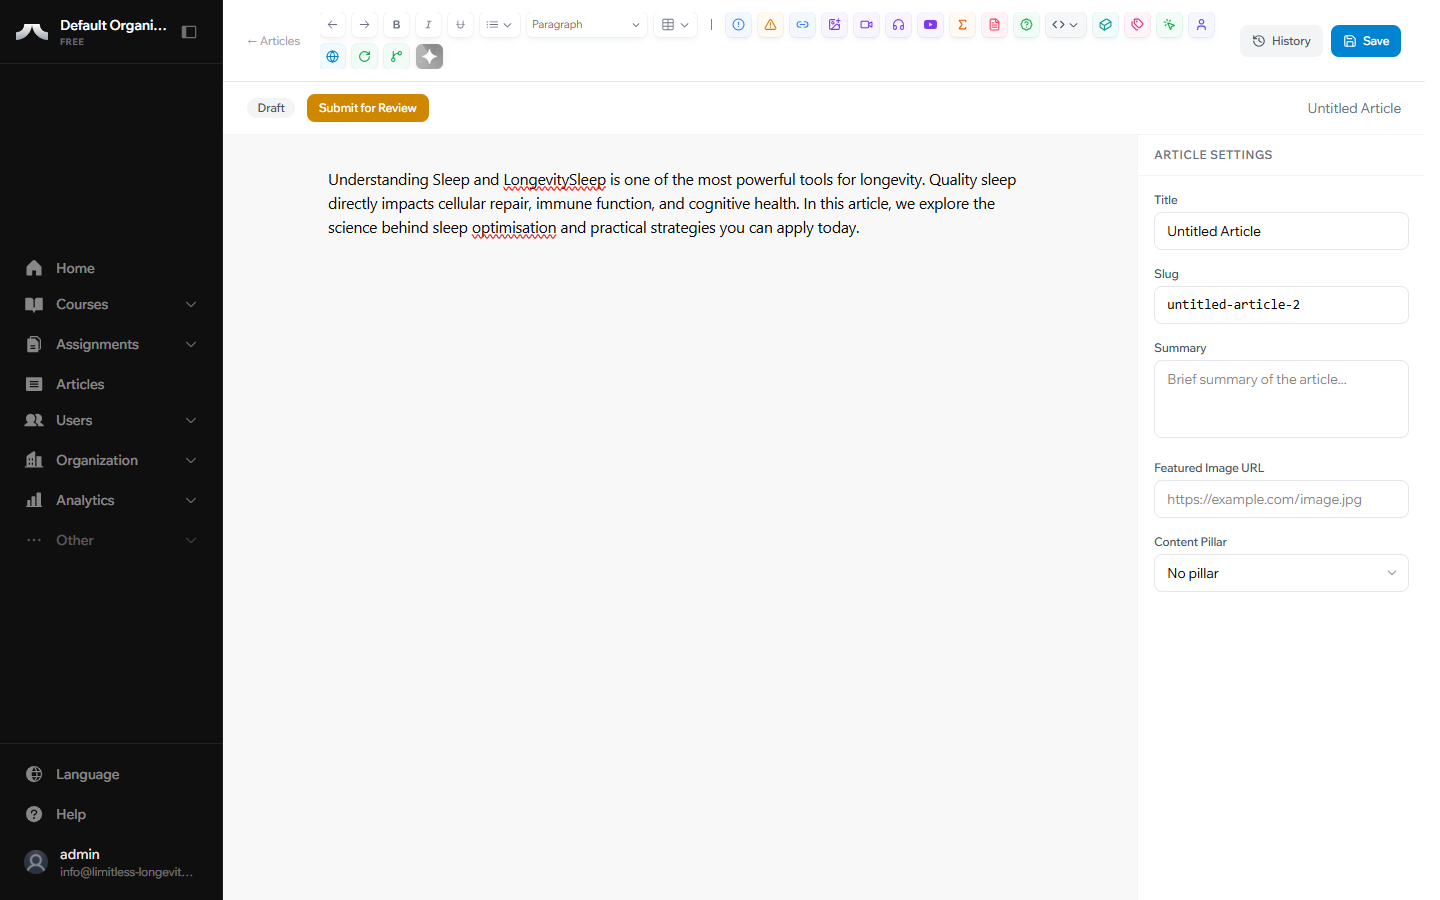
Task: Toggle underline formatting
Action: [460, 24]
